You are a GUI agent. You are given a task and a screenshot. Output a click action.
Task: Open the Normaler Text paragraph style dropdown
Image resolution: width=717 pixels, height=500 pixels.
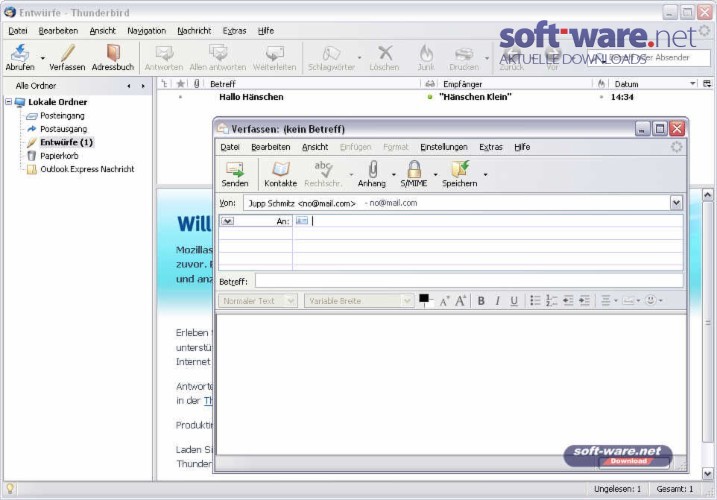[258, 301]
